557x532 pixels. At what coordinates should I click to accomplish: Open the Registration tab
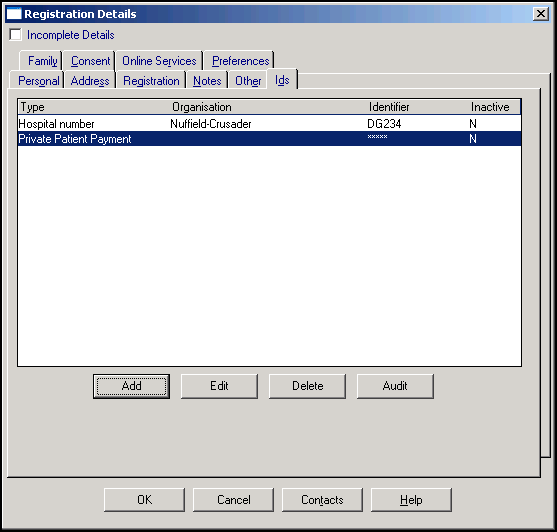(x=151, y=81)
